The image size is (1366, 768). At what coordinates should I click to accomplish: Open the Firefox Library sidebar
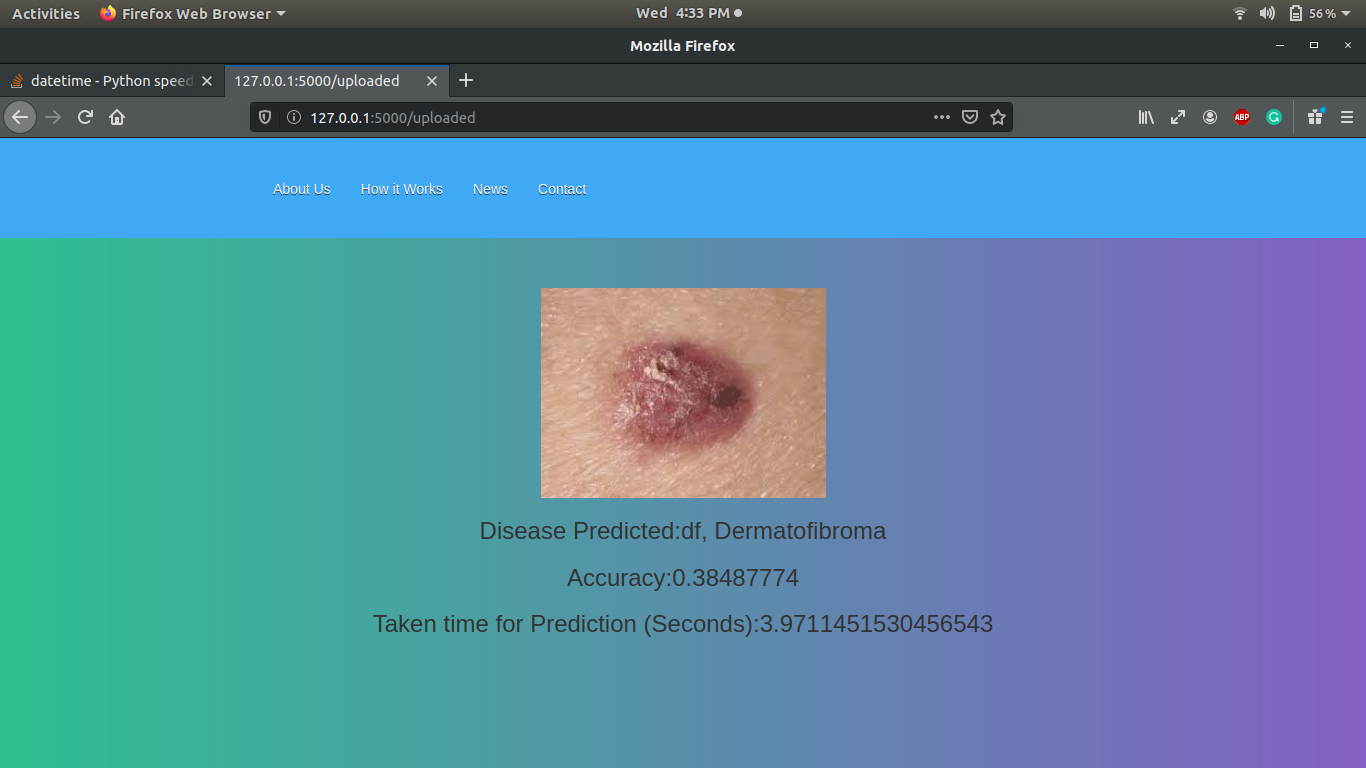(1146, 117)
